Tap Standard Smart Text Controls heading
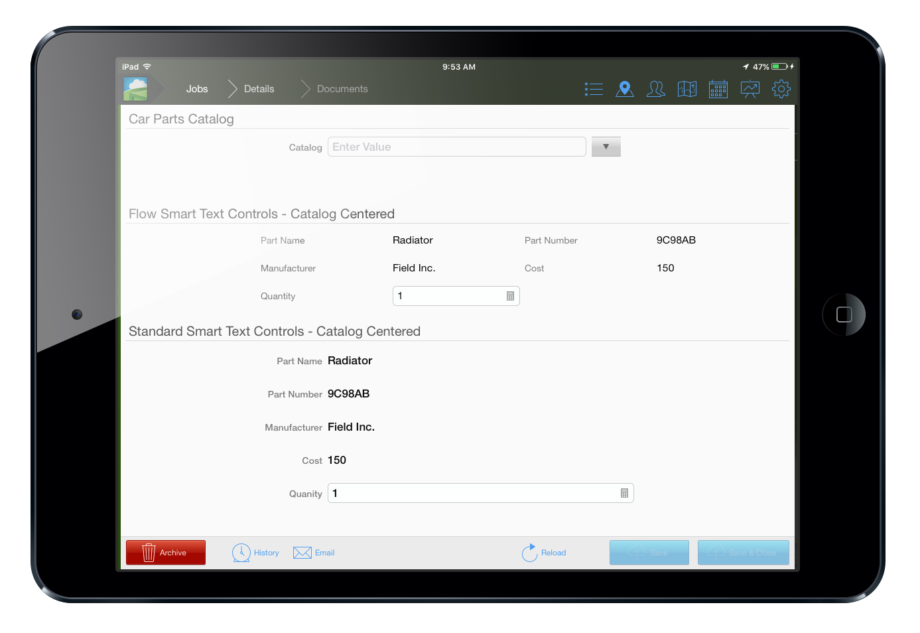The height and width of the screenshot is (633, 920). [x=275, y=331]
